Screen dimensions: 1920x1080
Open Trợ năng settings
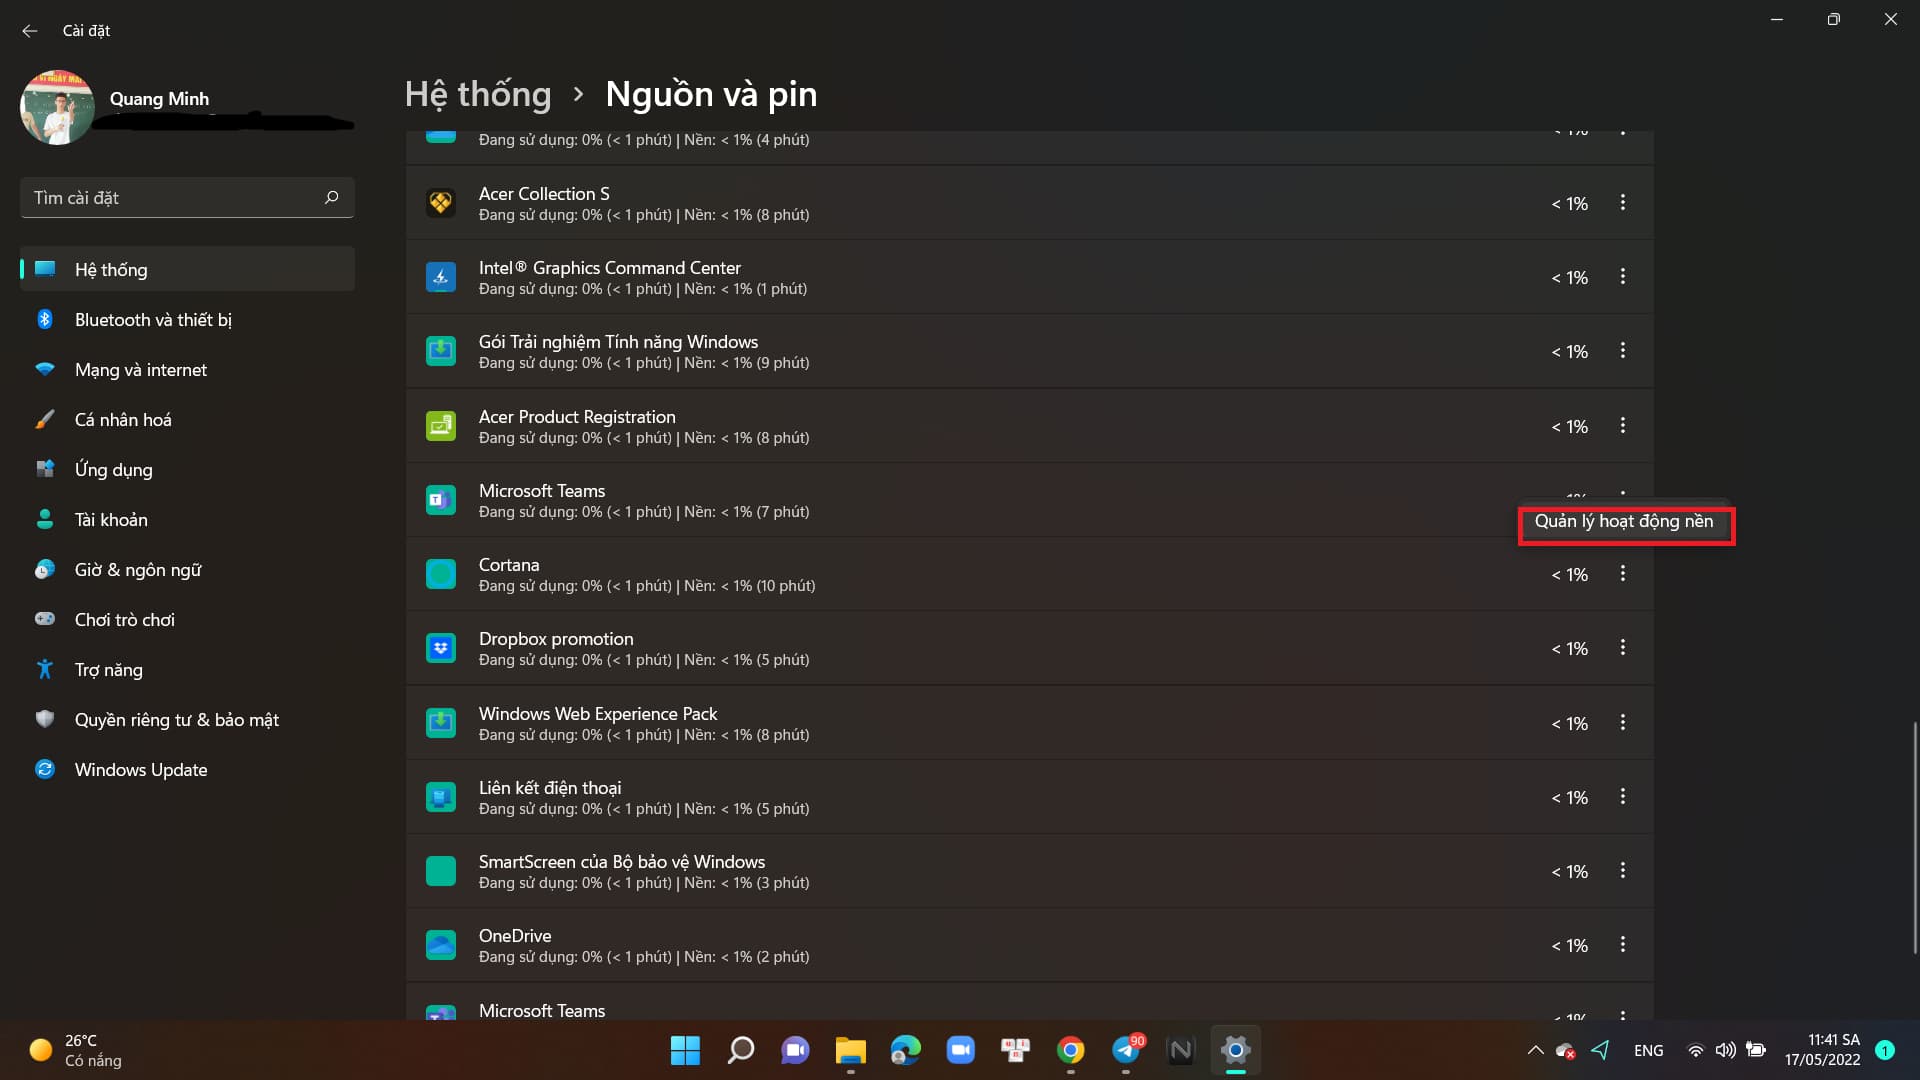[x=187, y=669]
